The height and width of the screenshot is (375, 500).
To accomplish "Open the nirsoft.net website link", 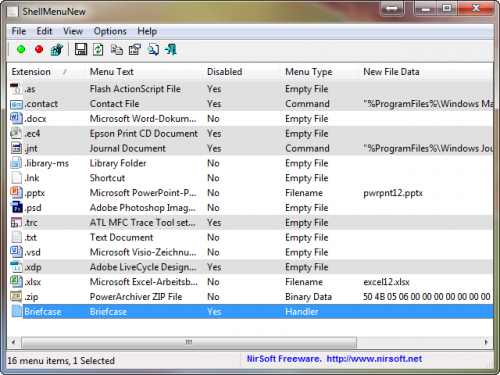I will click(x=374, y=359).
